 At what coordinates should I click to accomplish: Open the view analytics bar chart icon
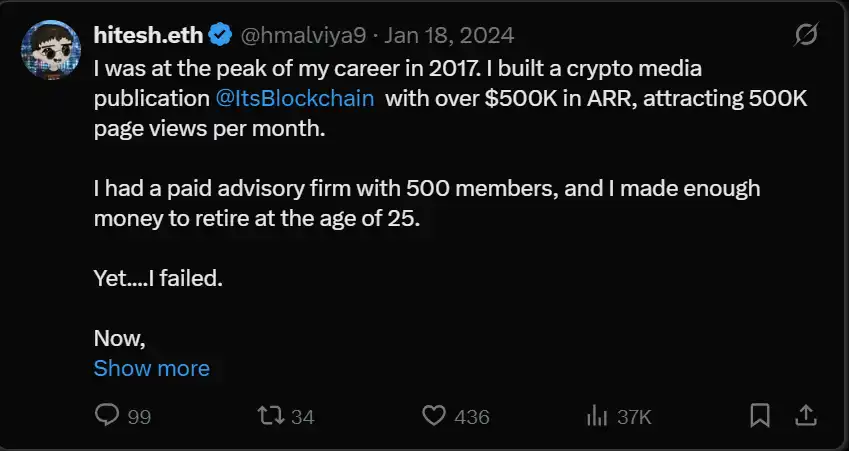pyautogui.click(x=597, y=415)
